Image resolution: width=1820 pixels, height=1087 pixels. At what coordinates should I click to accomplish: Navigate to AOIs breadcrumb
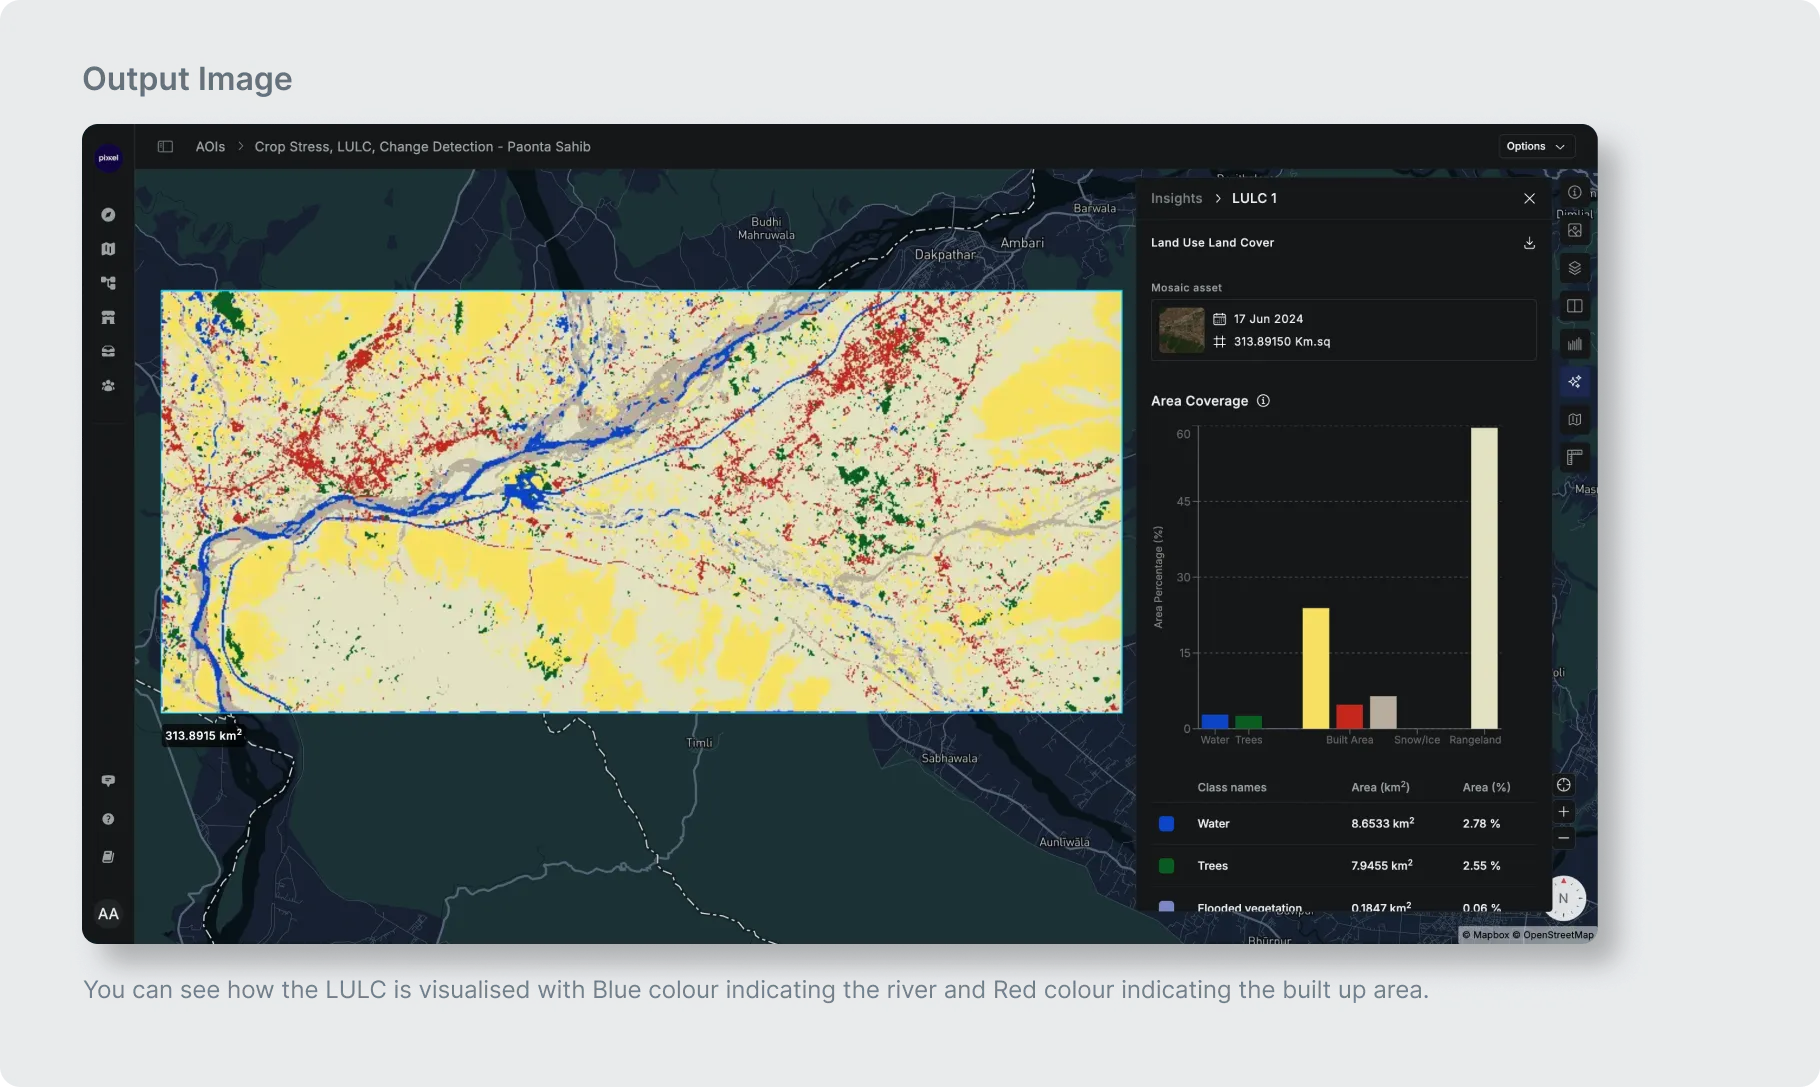click(x=210, y=147)
